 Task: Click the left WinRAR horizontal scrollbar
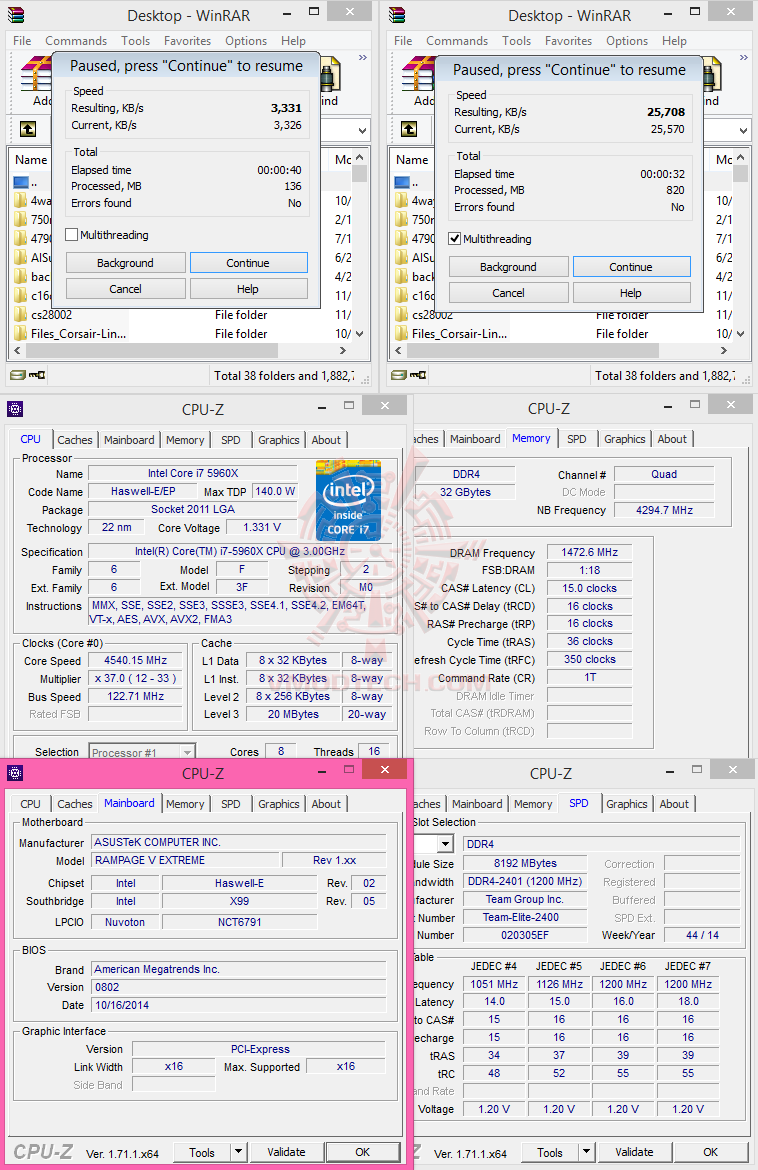(x=151, y=350)
